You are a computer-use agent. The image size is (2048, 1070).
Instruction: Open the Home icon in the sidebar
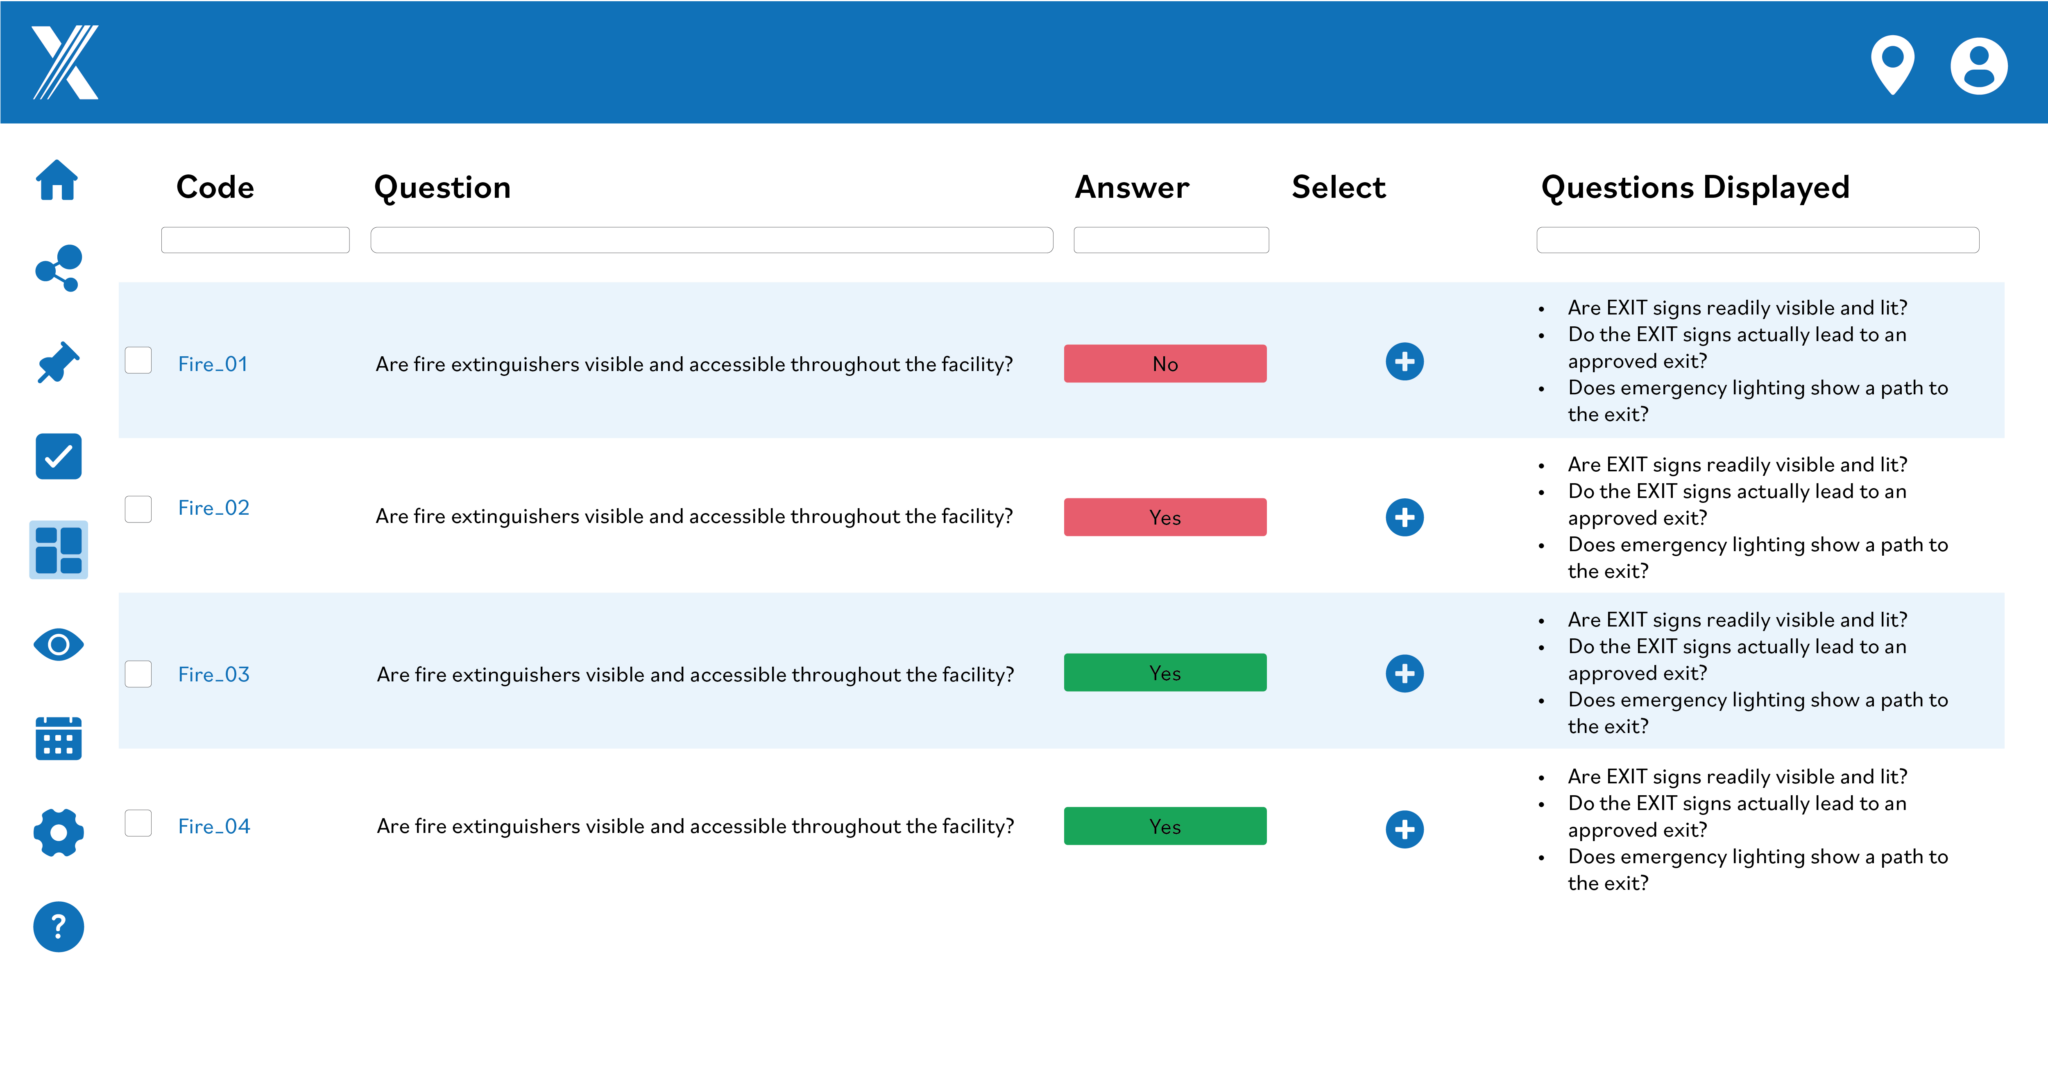[57, 180]
